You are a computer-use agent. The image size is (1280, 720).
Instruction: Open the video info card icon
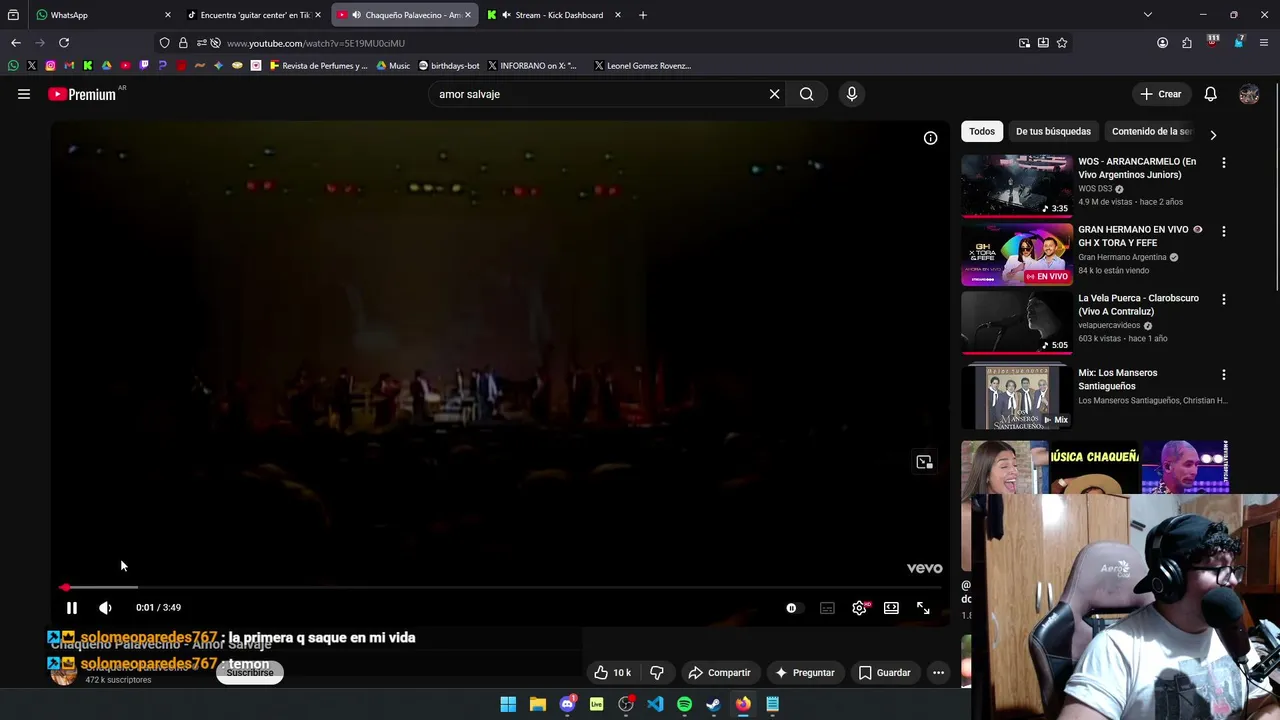[930, 138]
